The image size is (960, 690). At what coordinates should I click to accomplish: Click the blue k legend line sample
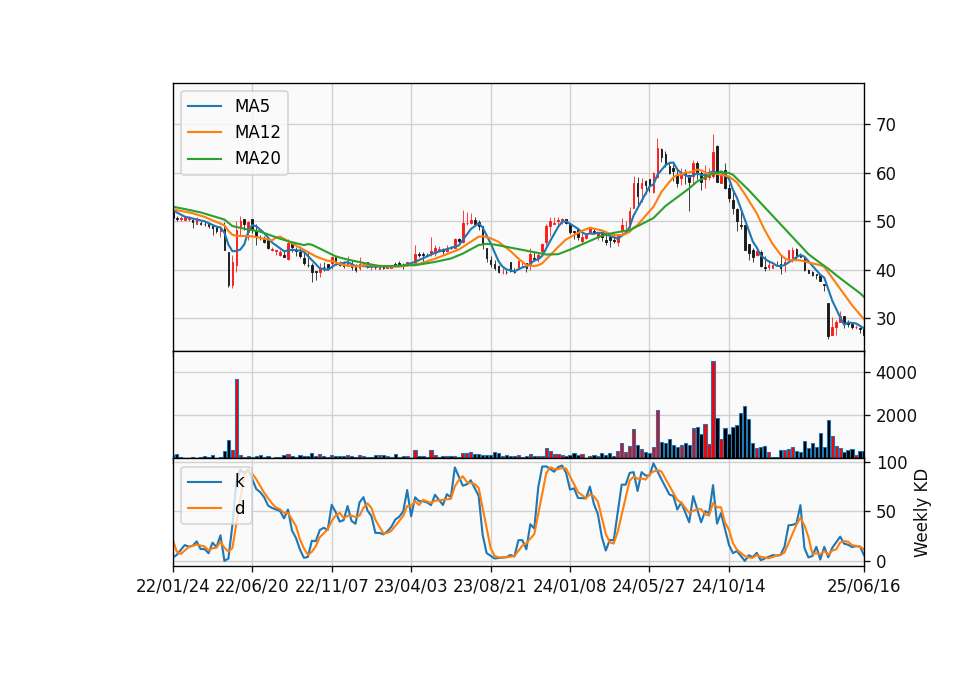204,482
